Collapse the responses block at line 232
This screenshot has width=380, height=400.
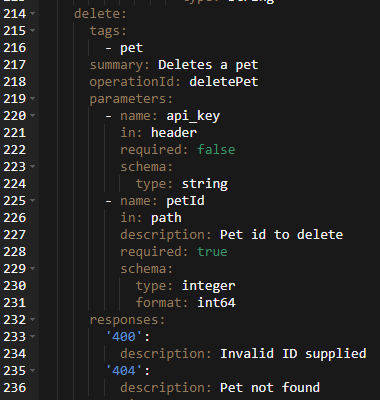(32, 320)
